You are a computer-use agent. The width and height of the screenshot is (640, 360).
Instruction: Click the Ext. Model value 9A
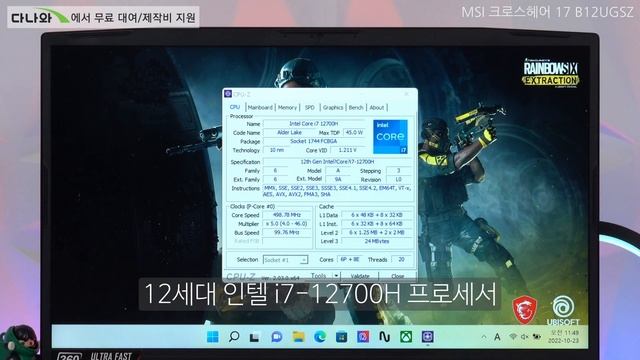(x=338, y=179)
